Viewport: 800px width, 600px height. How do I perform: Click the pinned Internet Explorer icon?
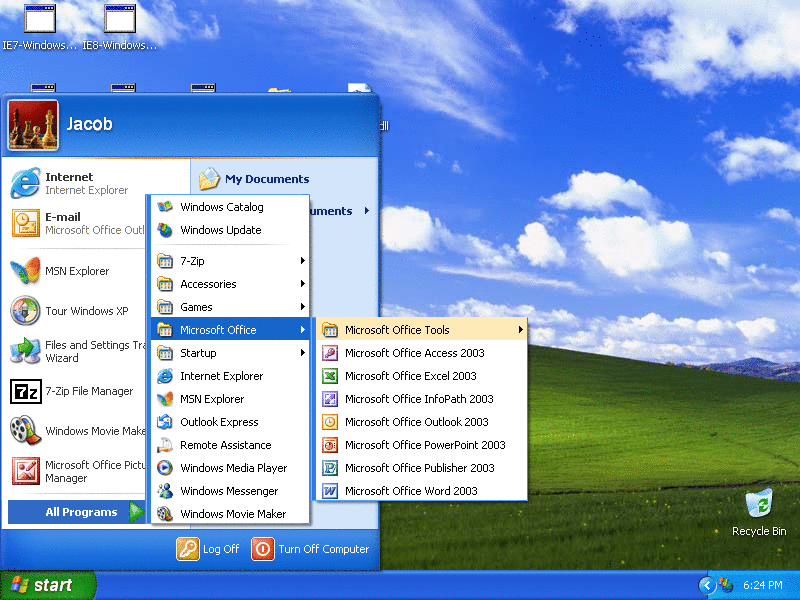[26, 183]
